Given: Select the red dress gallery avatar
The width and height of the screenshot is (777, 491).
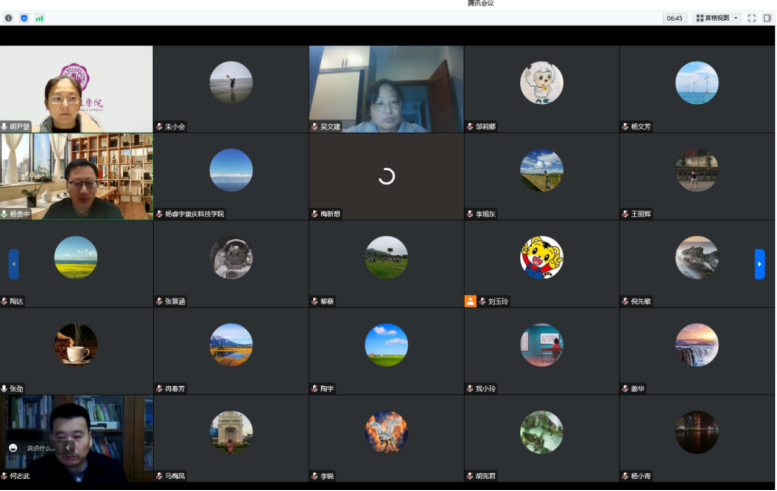Looking at the screenshot, I should click(x=542, y=345).
